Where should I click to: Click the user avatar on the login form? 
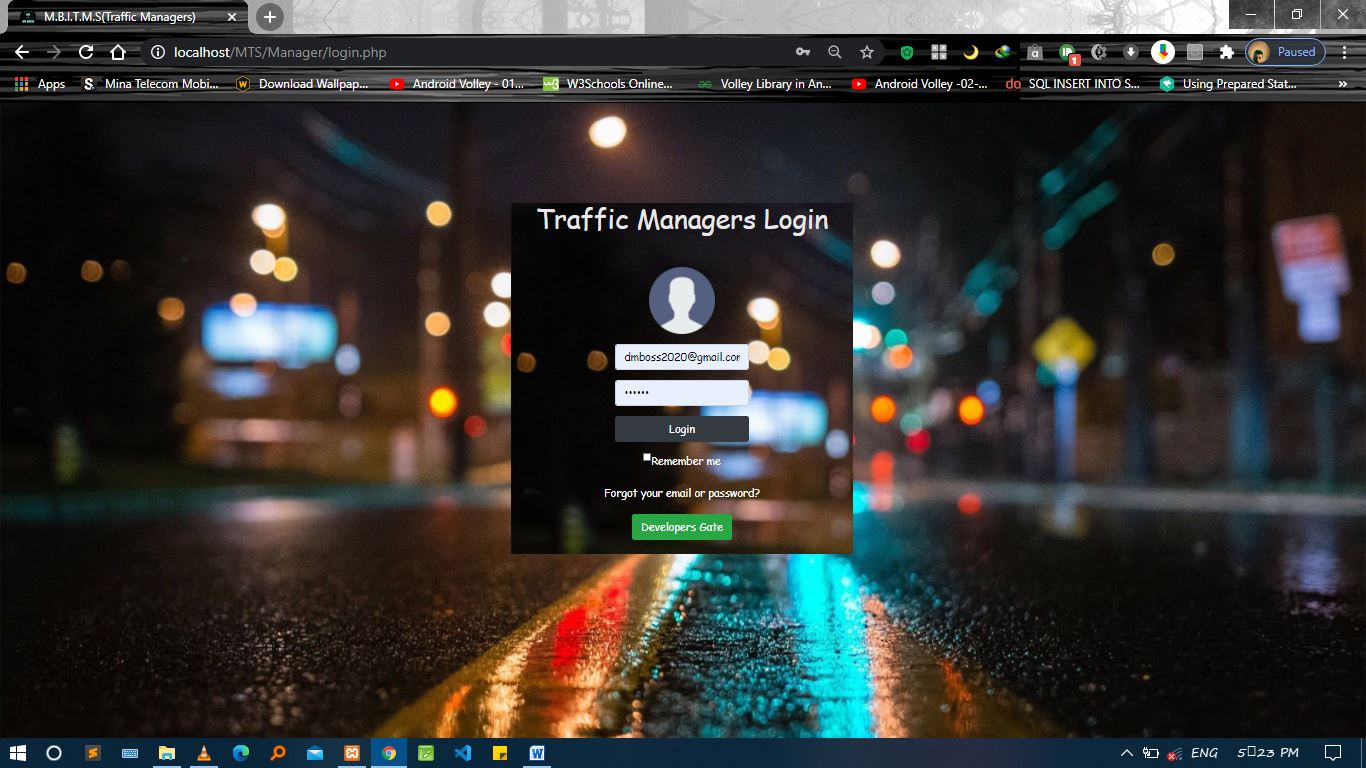(x=681, y=299)
